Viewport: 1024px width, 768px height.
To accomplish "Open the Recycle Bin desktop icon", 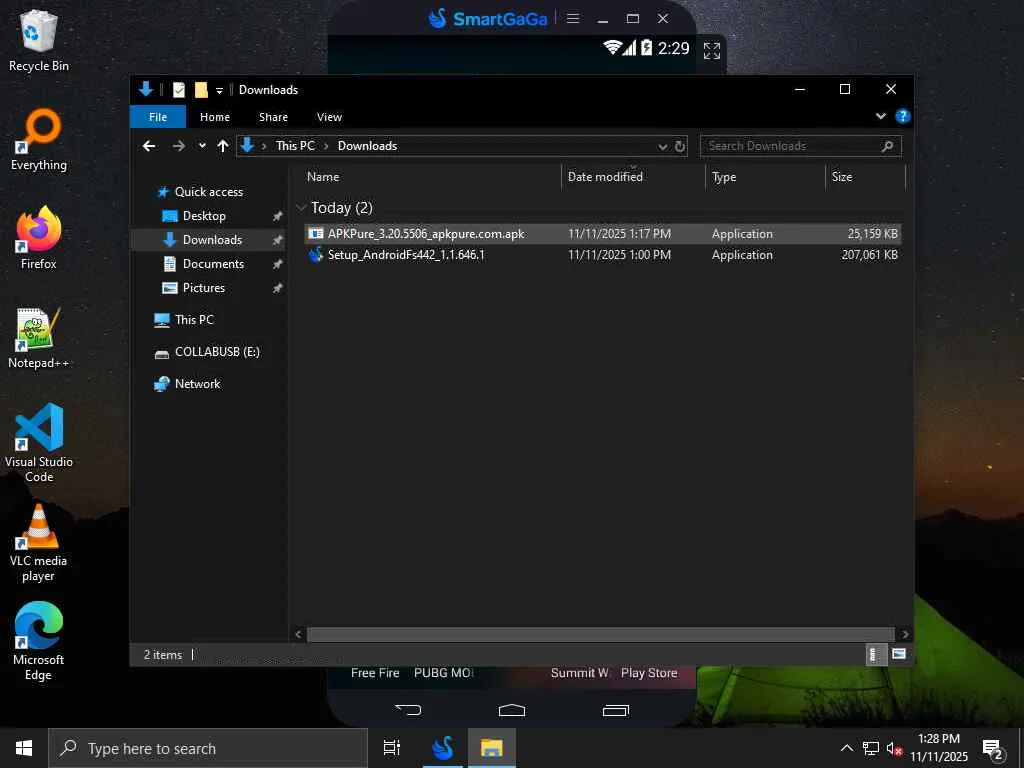I will 39,40.
